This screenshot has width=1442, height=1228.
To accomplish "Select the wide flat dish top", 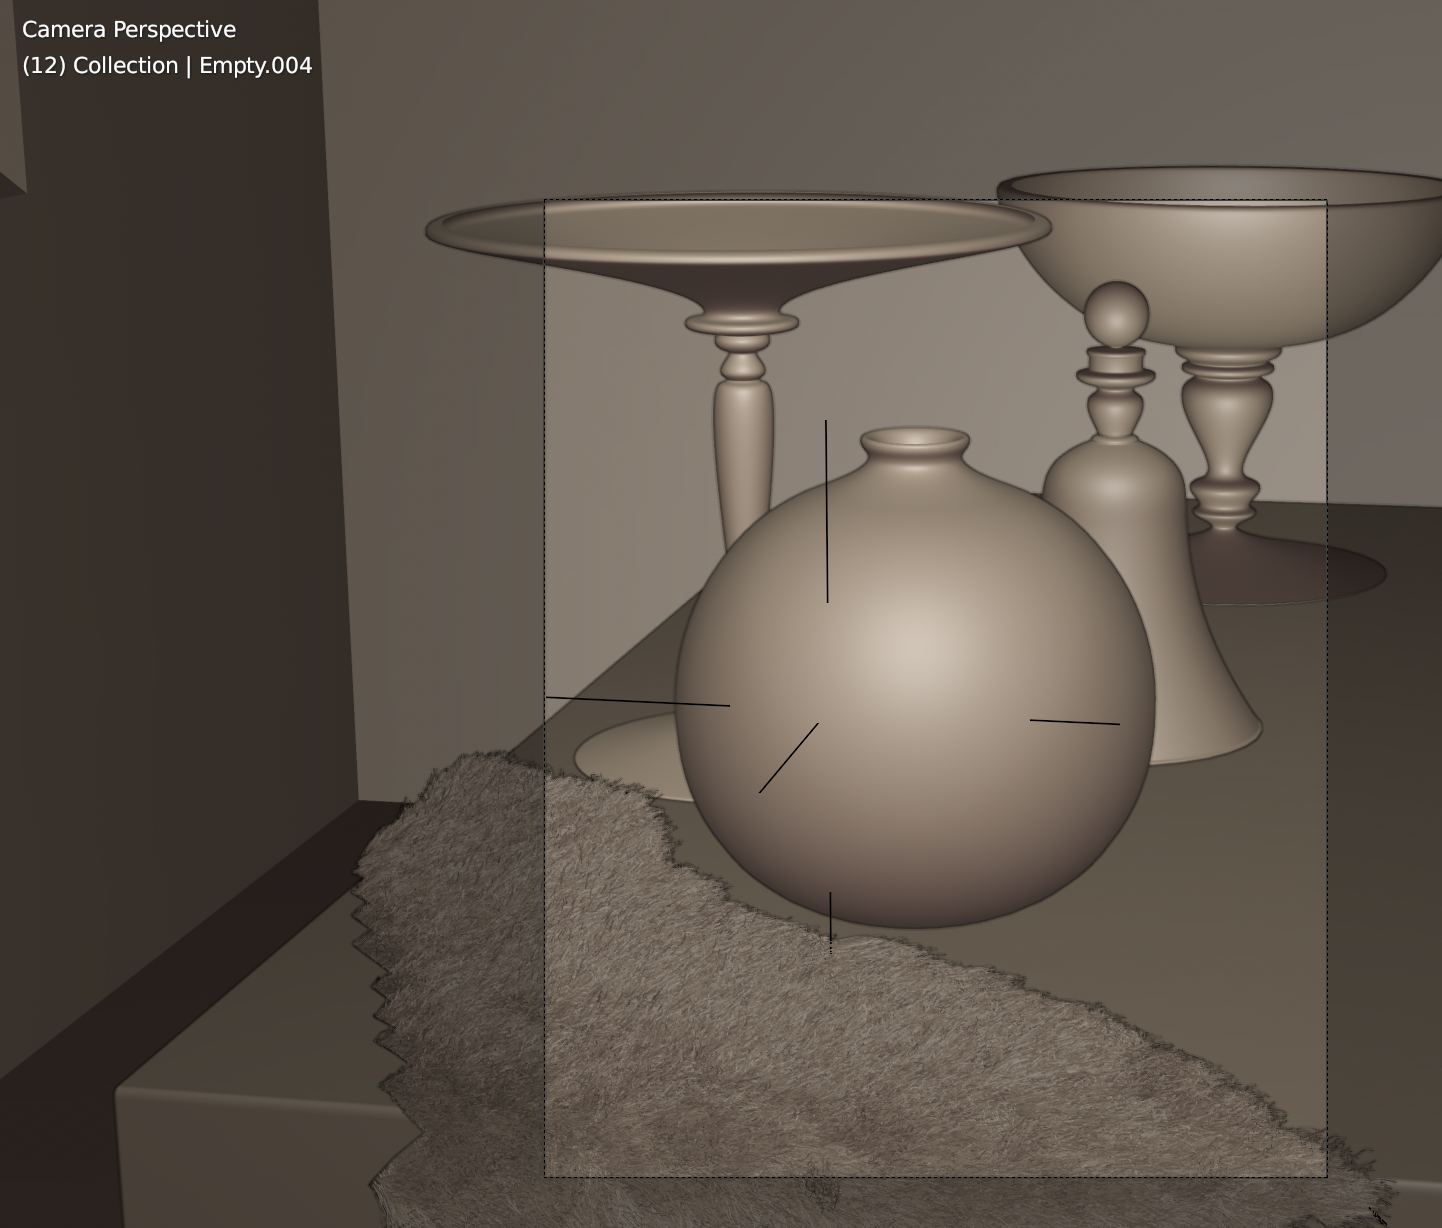I will 737,230.
